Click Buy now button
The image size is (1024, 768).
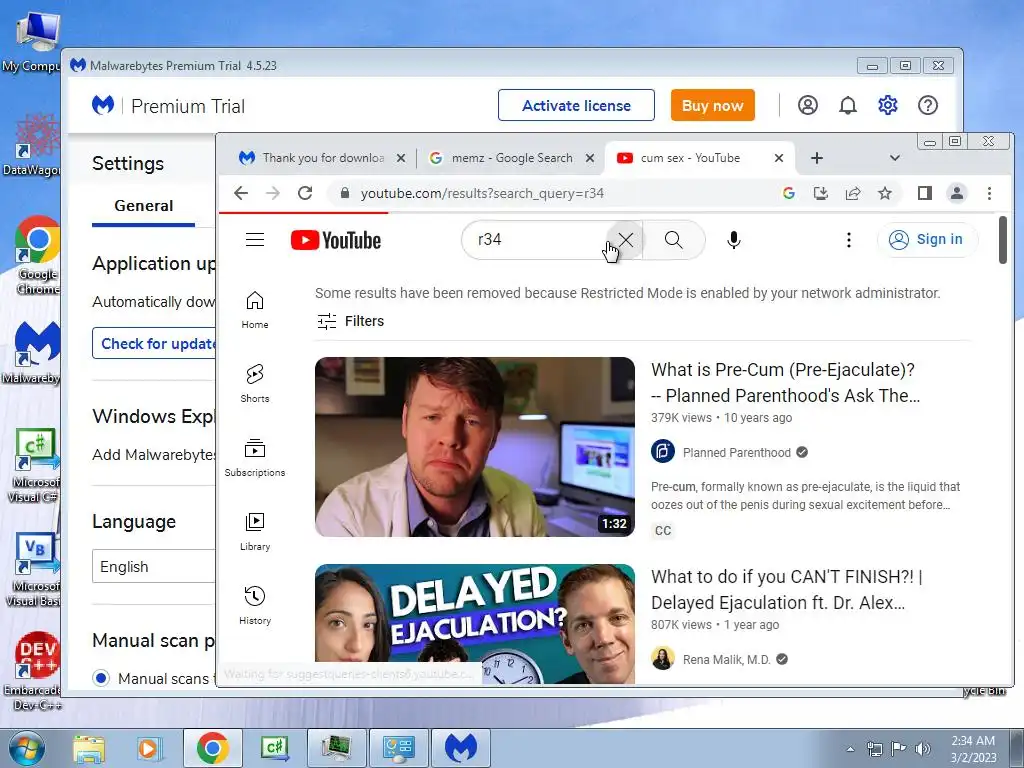pyautogui.click(x=712, y=105)
